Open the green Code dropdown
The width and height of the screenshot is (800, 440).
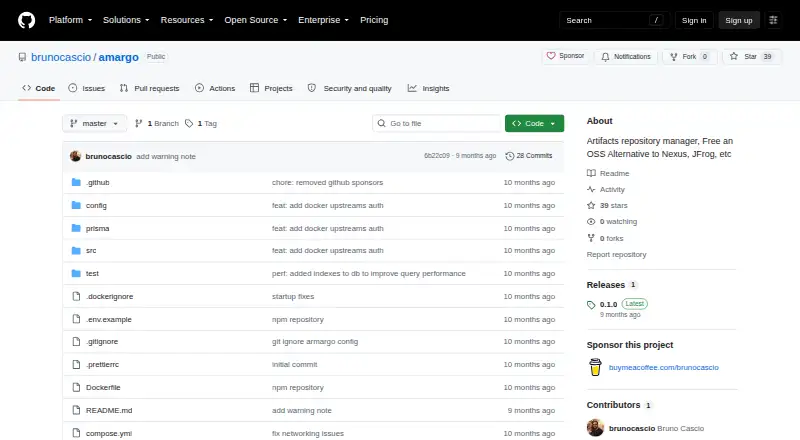534,124
